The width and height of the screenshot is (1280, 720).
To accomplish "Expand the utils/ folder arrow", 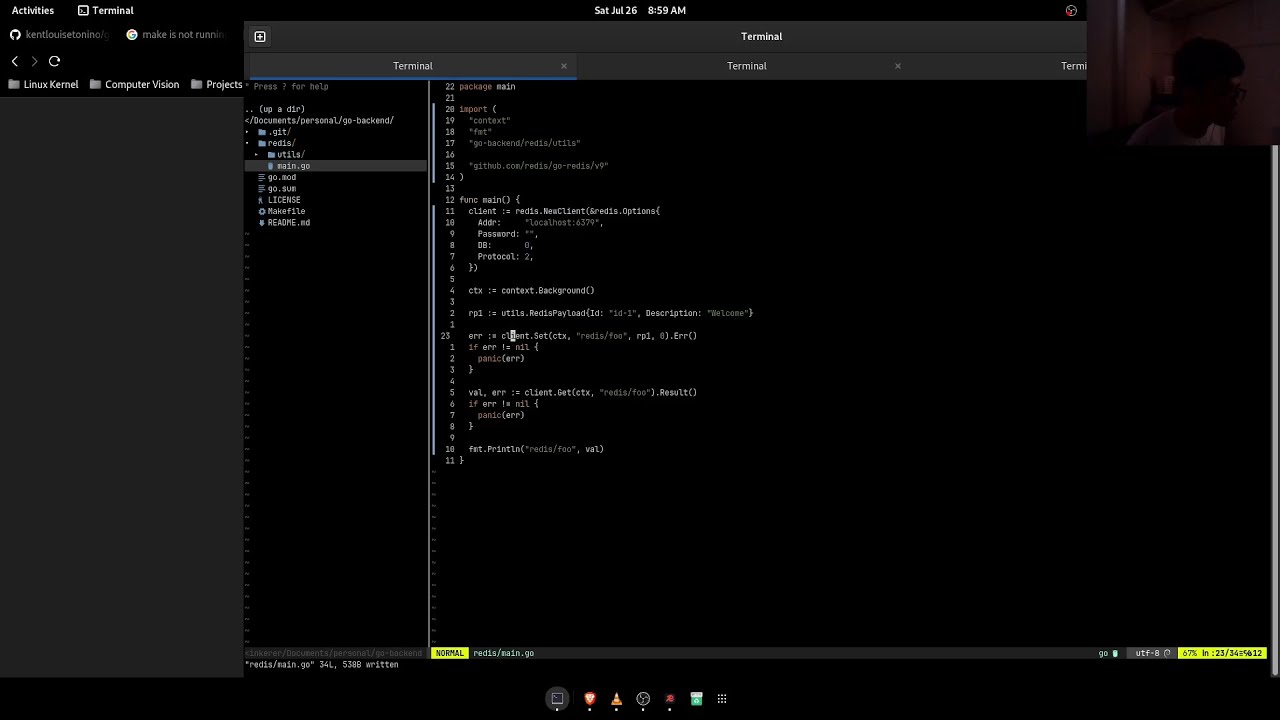I will (x=257, y=155).
